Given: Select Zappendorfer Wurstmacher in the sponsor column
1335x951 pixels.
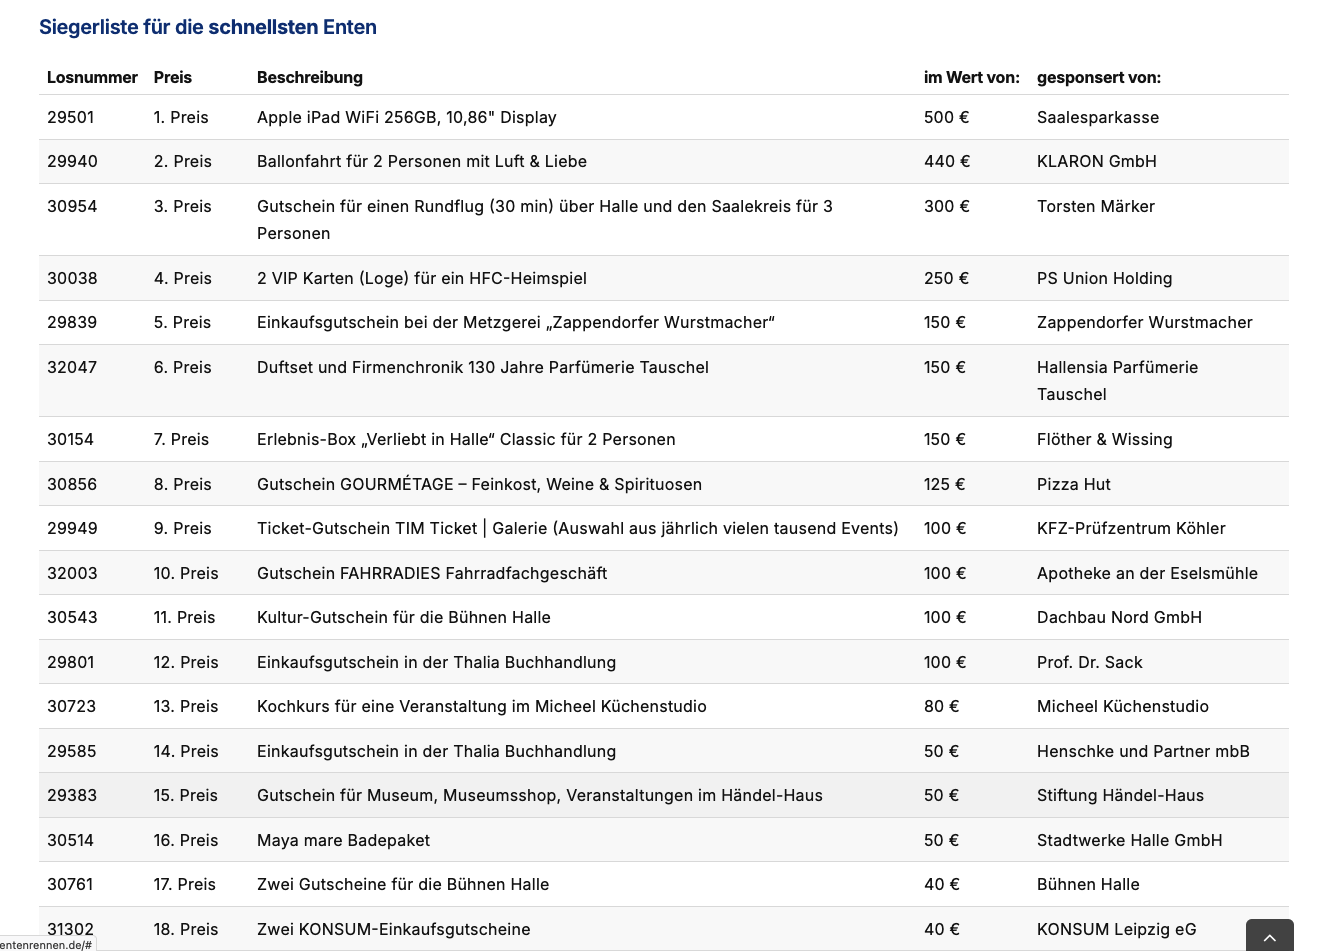Looking at the screenshot, I should click(x=1144, y=322).
